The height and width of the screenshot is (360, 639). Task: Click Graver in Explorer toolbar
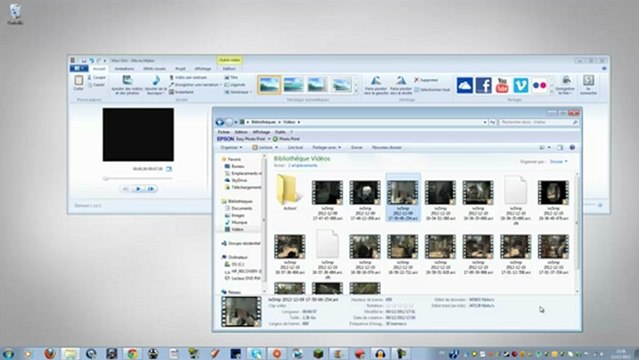[357, 147]
